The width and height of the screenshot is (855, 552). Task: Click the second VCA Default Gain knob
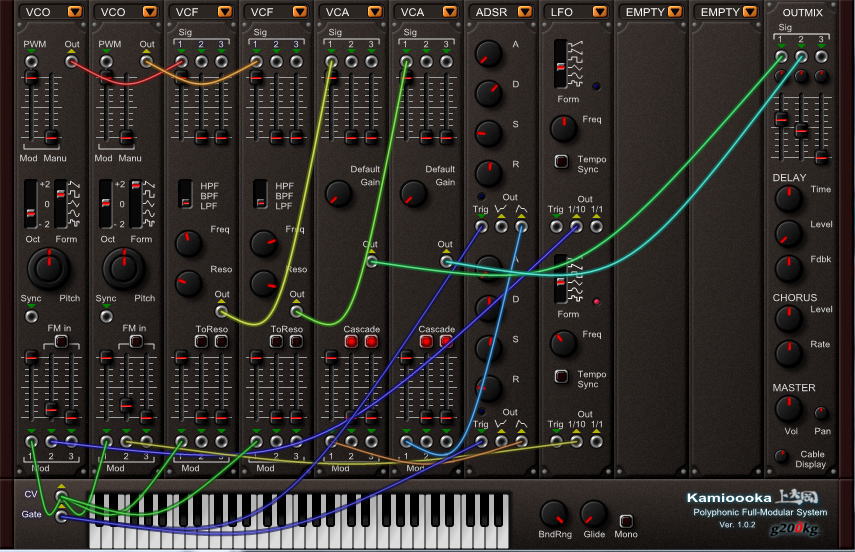pos(413,194)
